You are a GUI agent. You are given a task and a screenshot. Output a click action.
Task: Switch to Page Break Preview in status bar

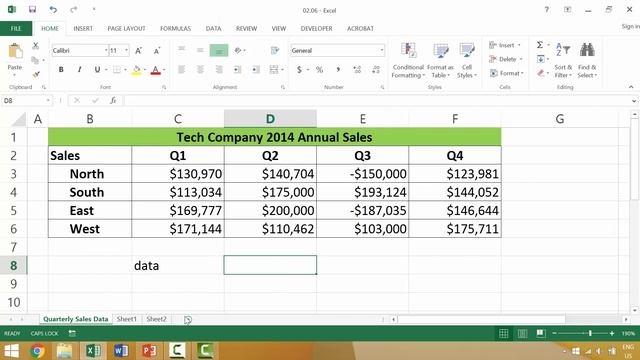coord(541,333)
